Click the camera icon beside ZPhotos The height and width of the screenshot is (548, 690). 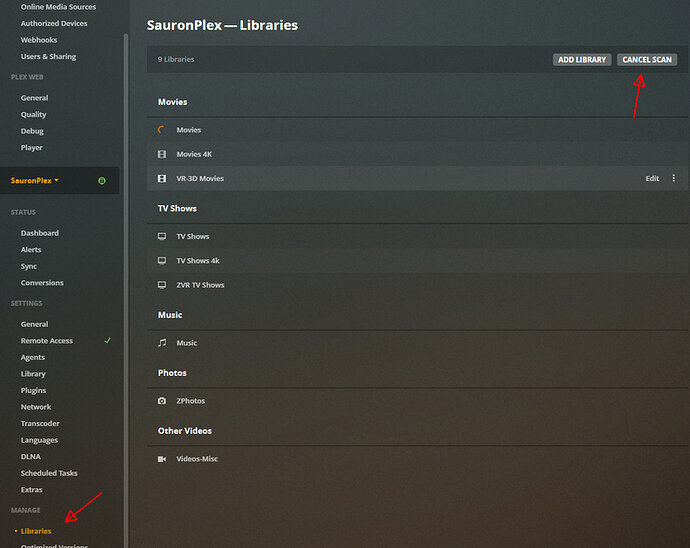(x=162, y=401)
